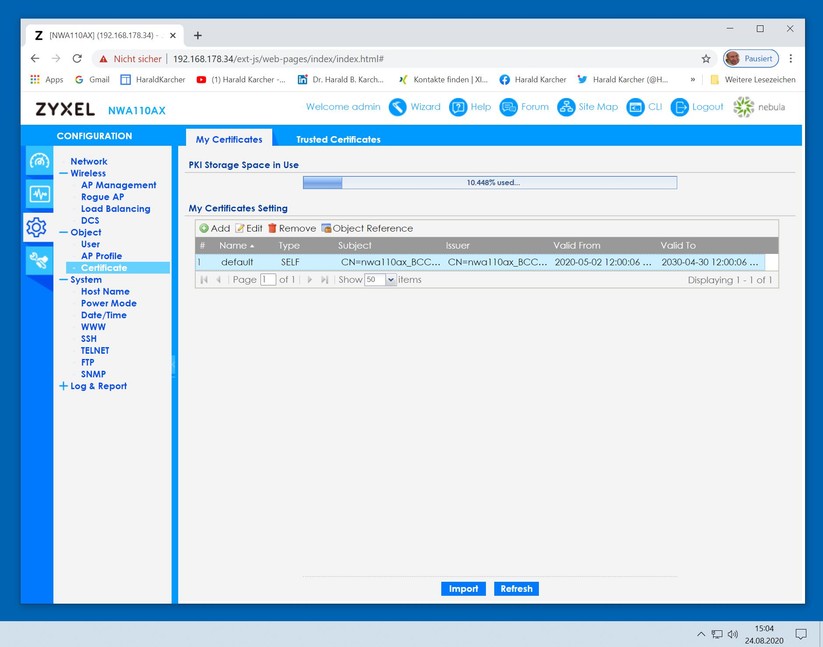Viewport: 823px width, 647px height.
Task: Collapse the Wireless tree section
Action: (63, 173)
